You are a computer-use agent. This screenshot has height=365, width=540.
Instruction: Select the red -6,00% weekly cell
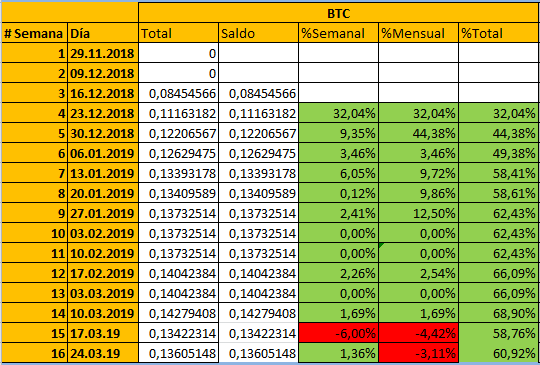tap(338, 333)
